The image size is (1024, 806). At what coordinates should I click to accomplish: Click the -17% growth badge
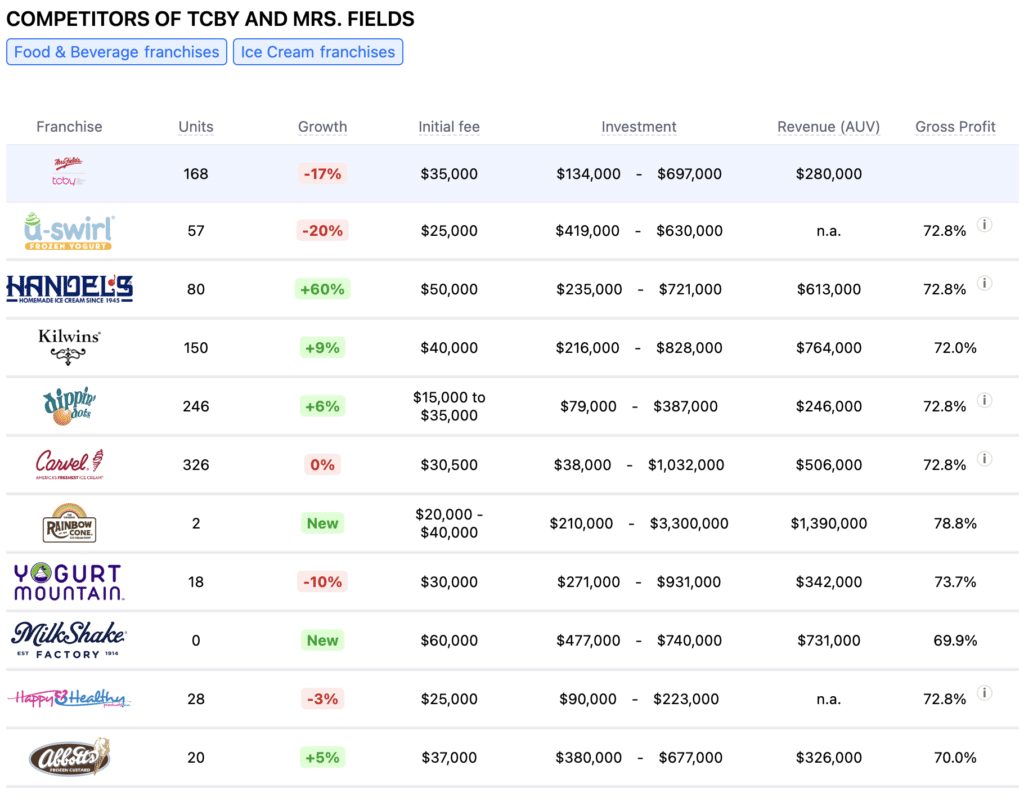(323, 174)
